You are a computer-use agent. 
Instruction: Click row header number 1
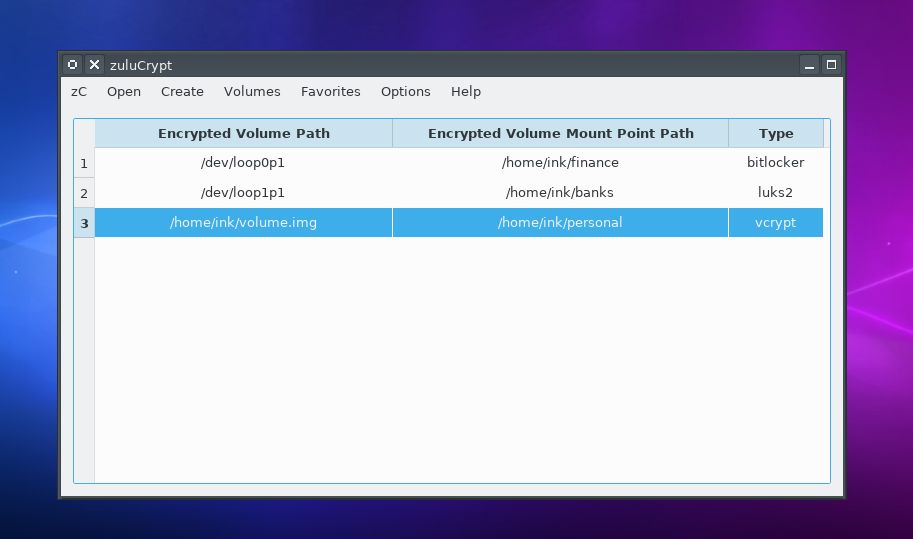point(84,163)
